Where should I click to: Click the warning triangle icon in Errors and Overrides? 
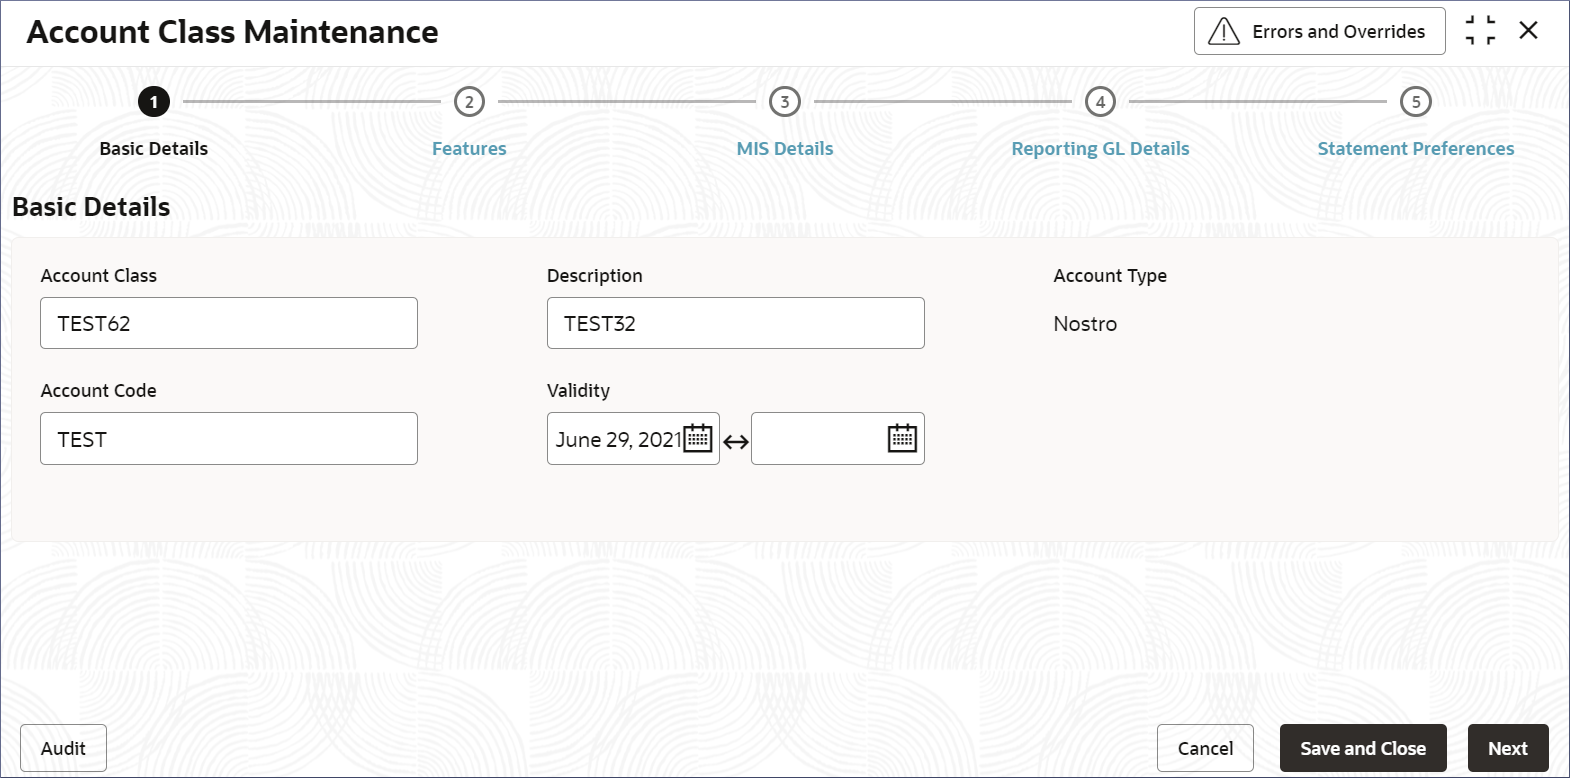[1224, 31]
